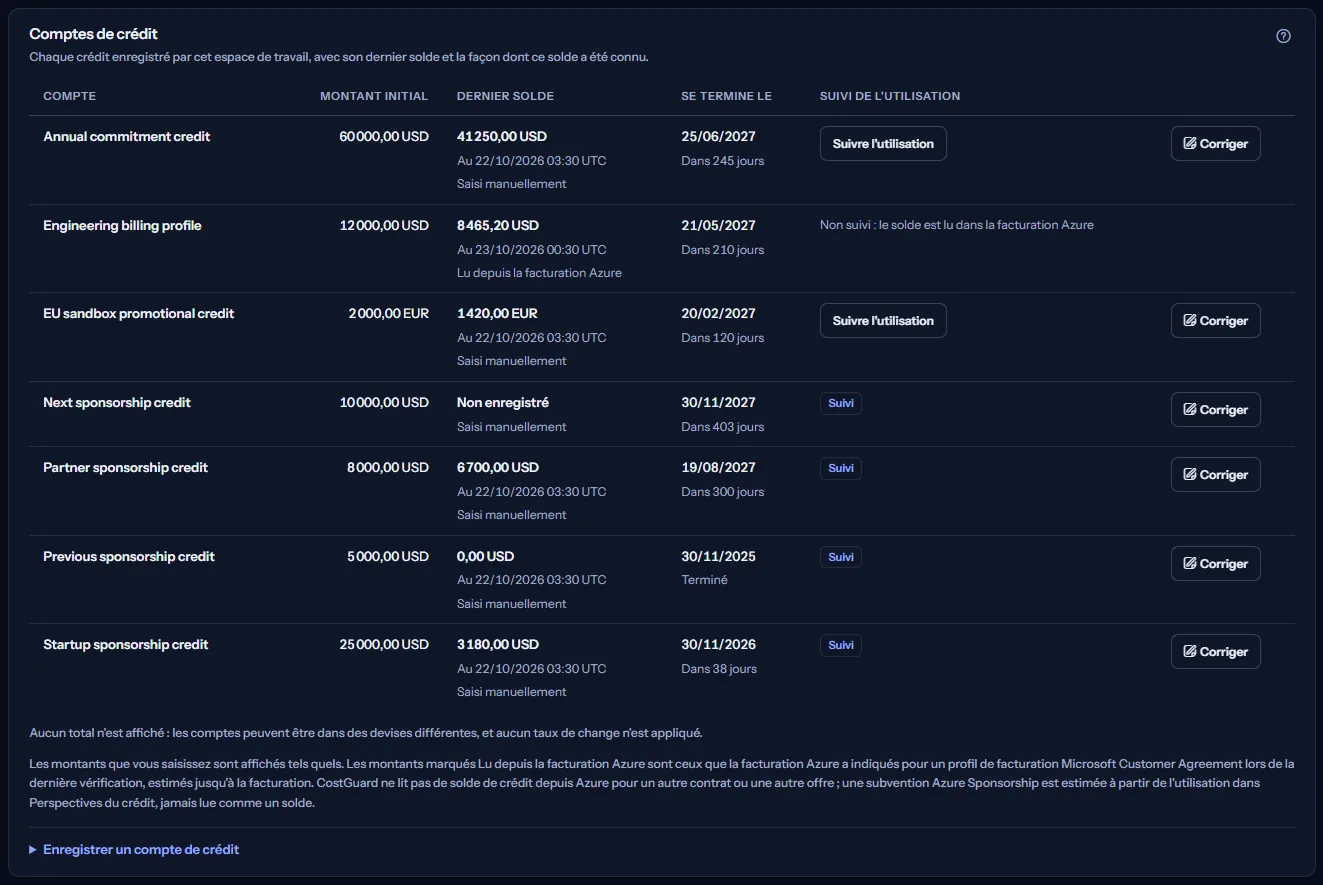Click Corriger for Partner sponsorship credit

click(1216, 474)
